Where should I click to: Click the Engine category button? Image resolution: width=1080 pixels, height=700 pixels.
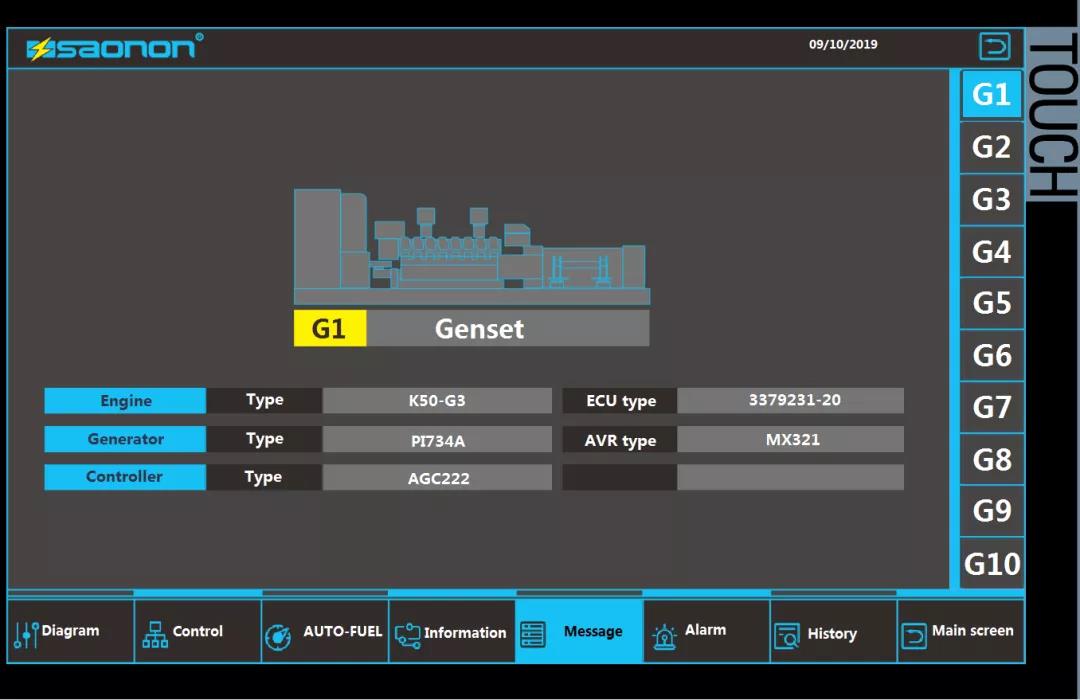coord(125,401)
